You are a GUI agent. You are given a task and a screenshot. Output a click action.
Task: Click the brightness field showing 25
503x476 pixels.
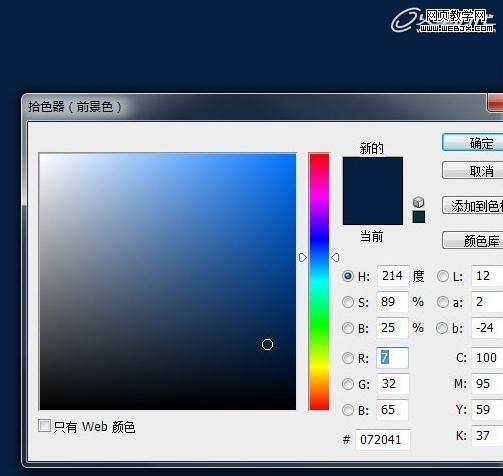pyautogui.click(x=392, y=328)
